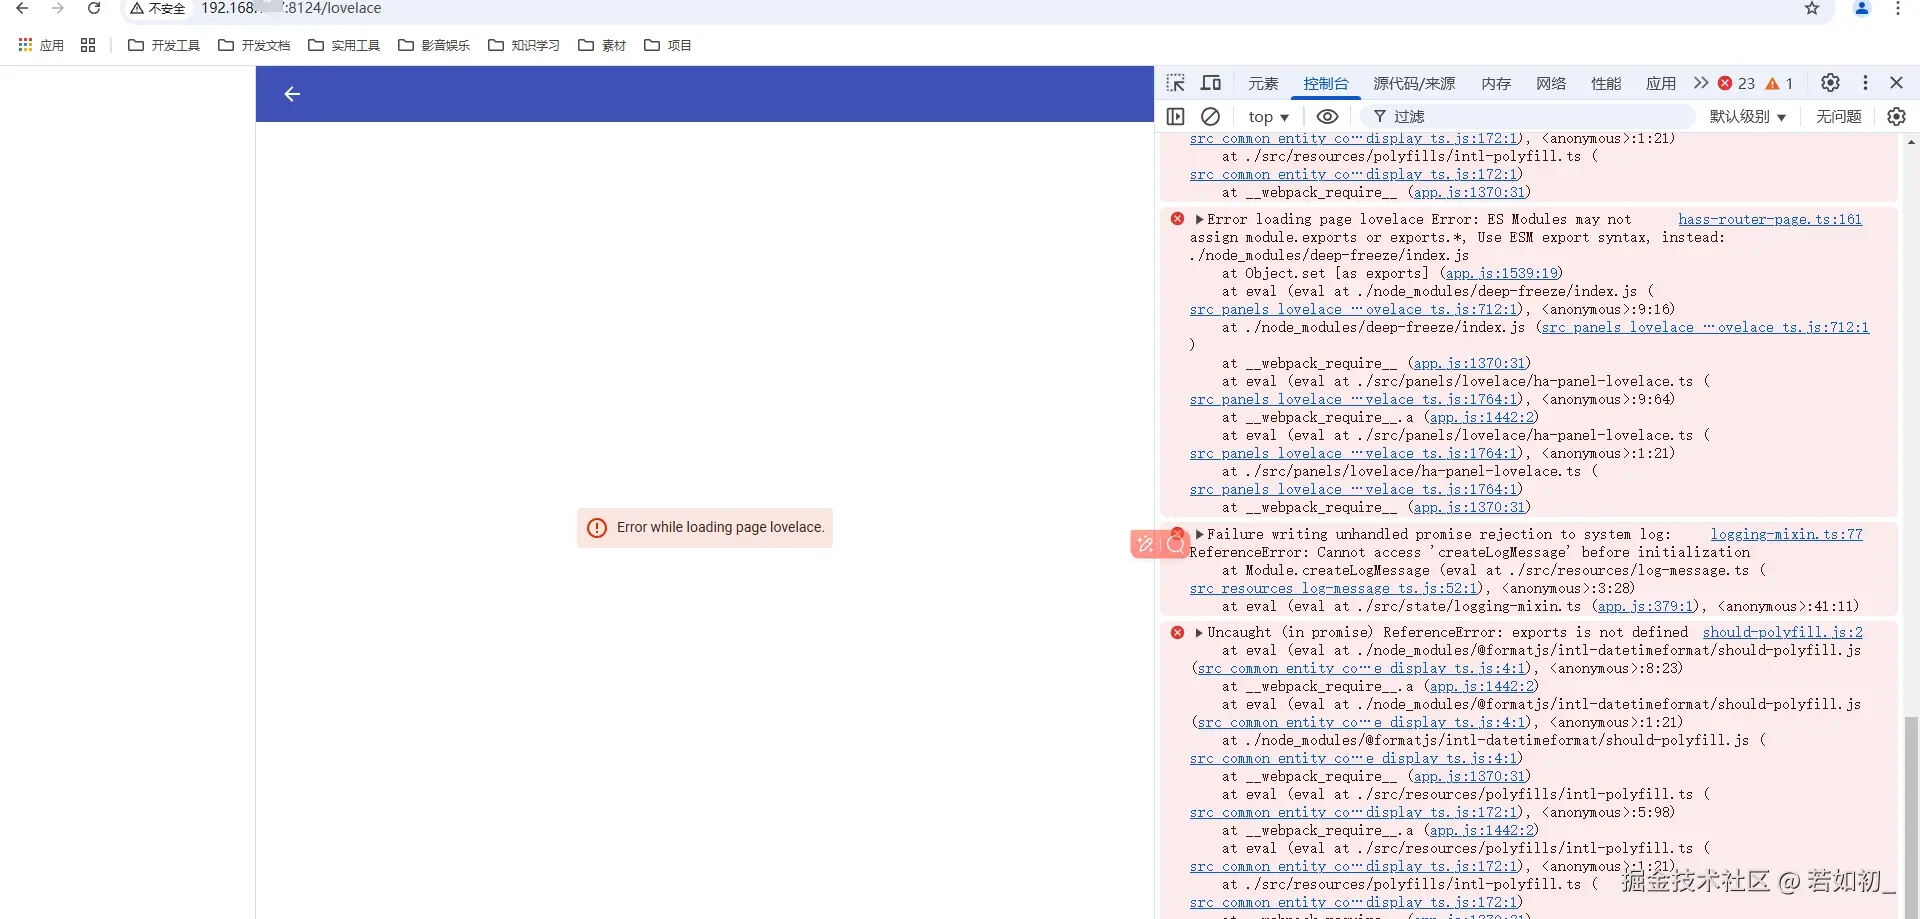Bookmark this page with star icon
Screen dimensions: 1920x919
[x=1812, y=9]
